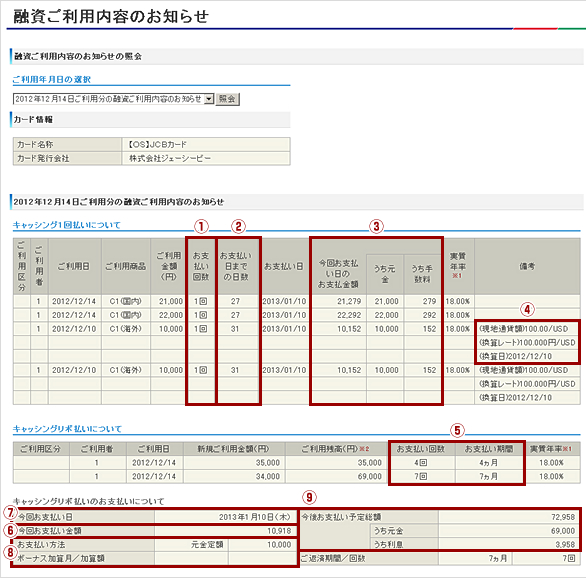Click red circled marker number 2
Image resolution: width=586 pixels, height=578 pixels.
238,226
